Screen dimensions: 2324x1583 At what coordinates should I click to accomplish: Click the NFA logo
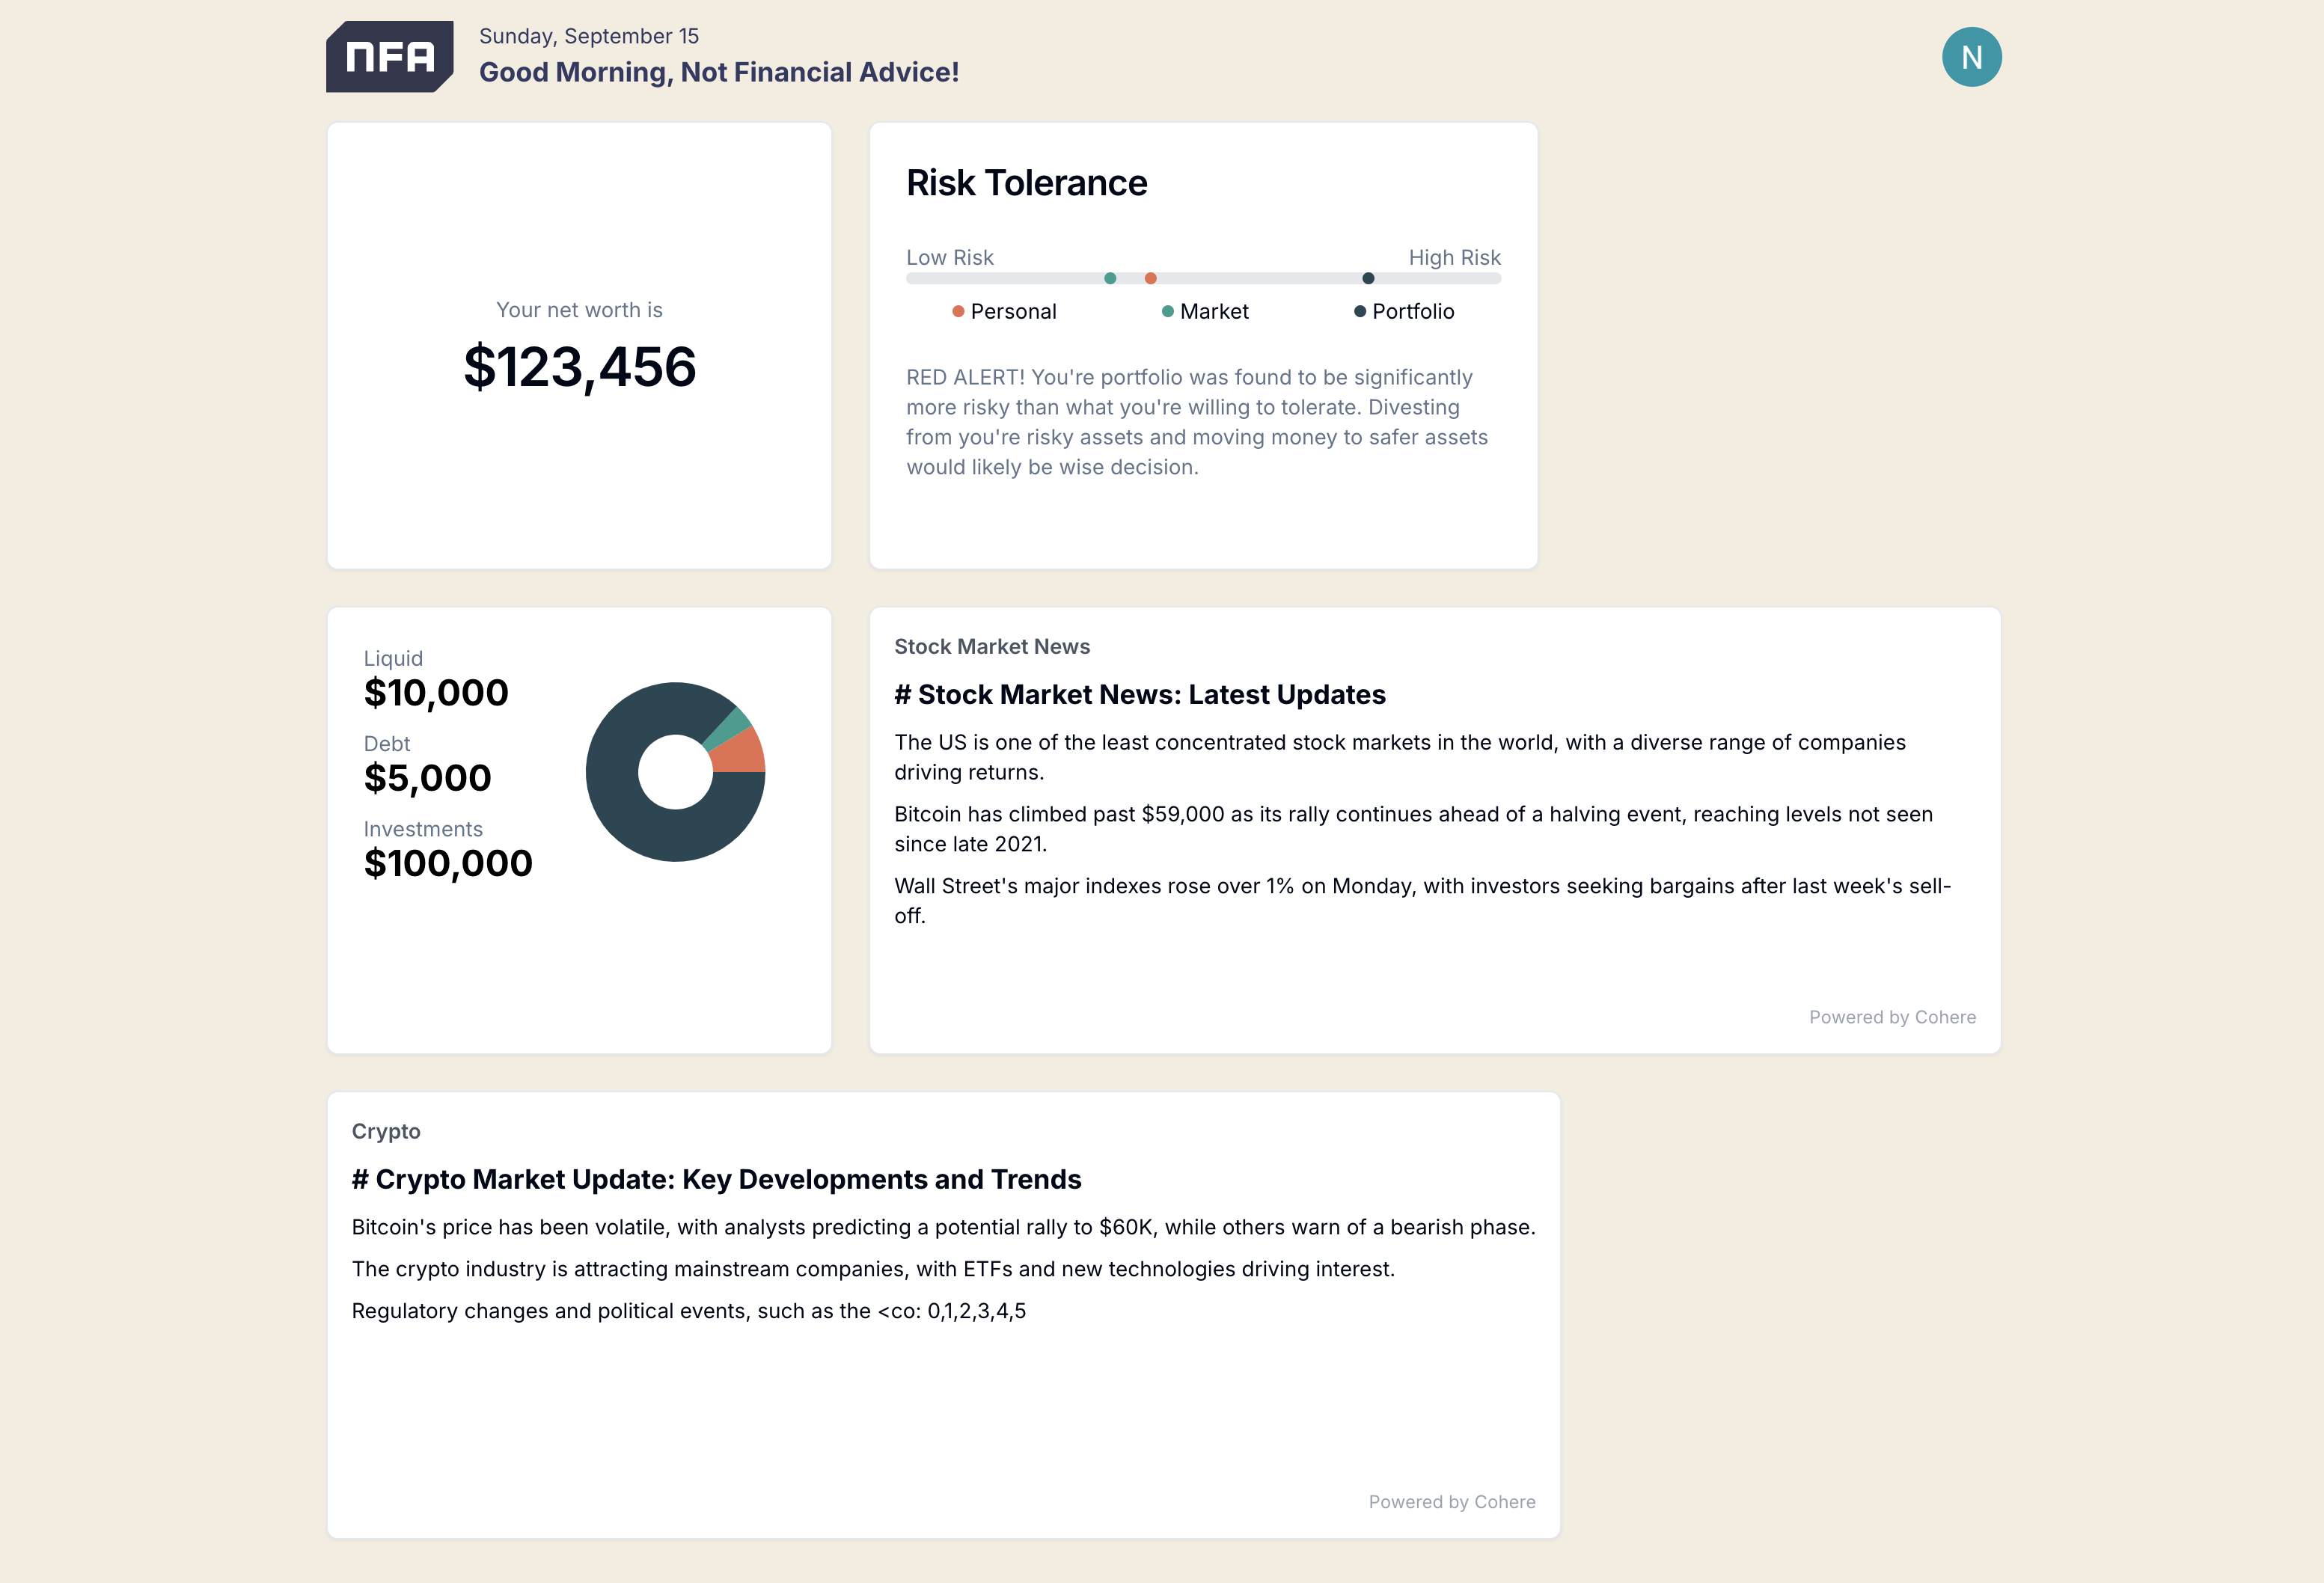pyautogui.click(x=390, y=57)
